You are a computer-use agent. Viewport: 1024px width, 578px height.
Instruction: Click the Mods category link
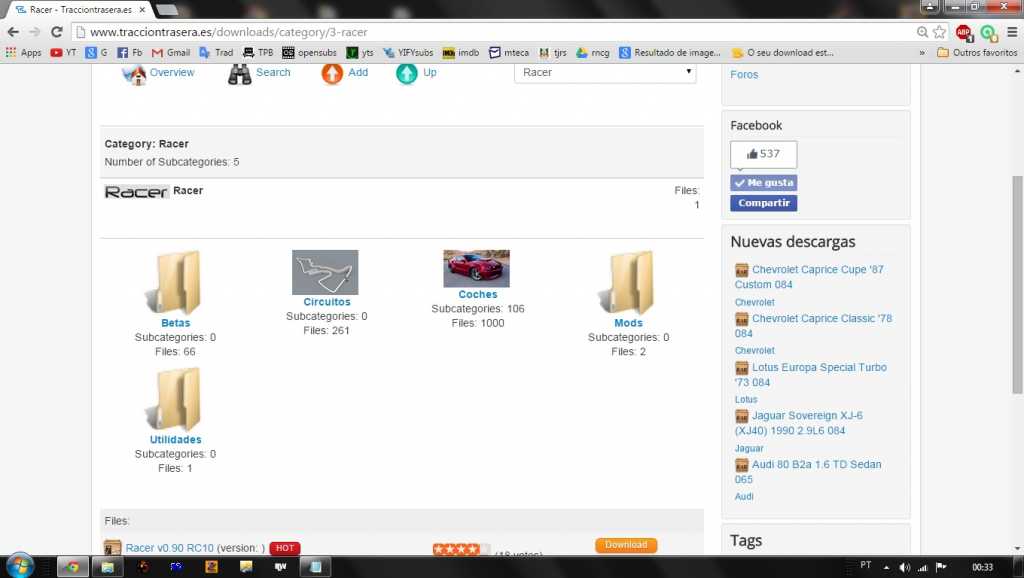(x=628, y=323)
